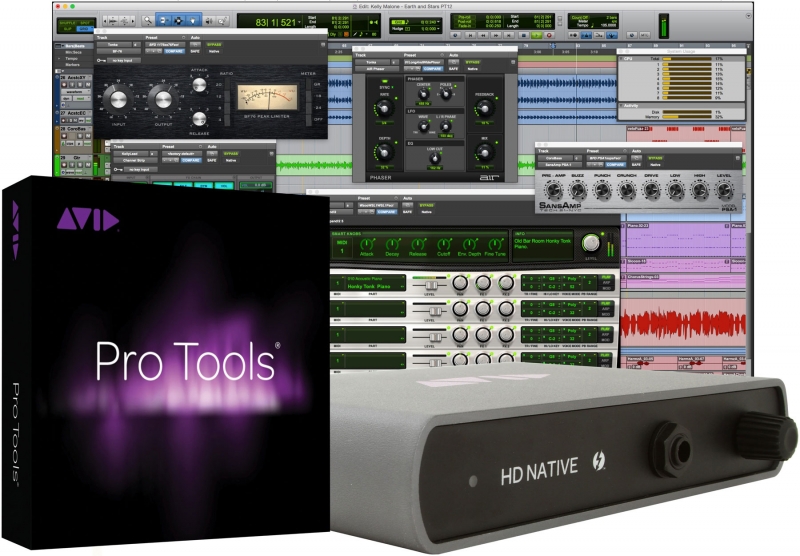Click the BF76 Output knob
Screen dimensions: 800x556
coord(163,99)
